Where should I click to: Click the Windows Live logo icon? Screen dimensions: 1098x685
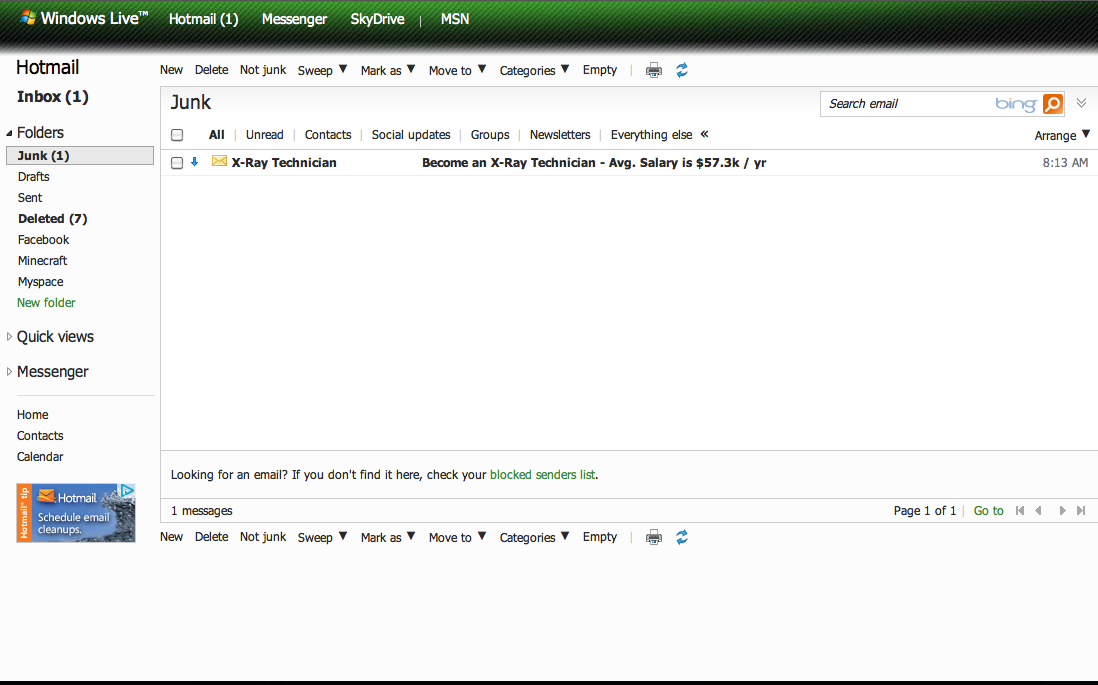coord(28,18)
